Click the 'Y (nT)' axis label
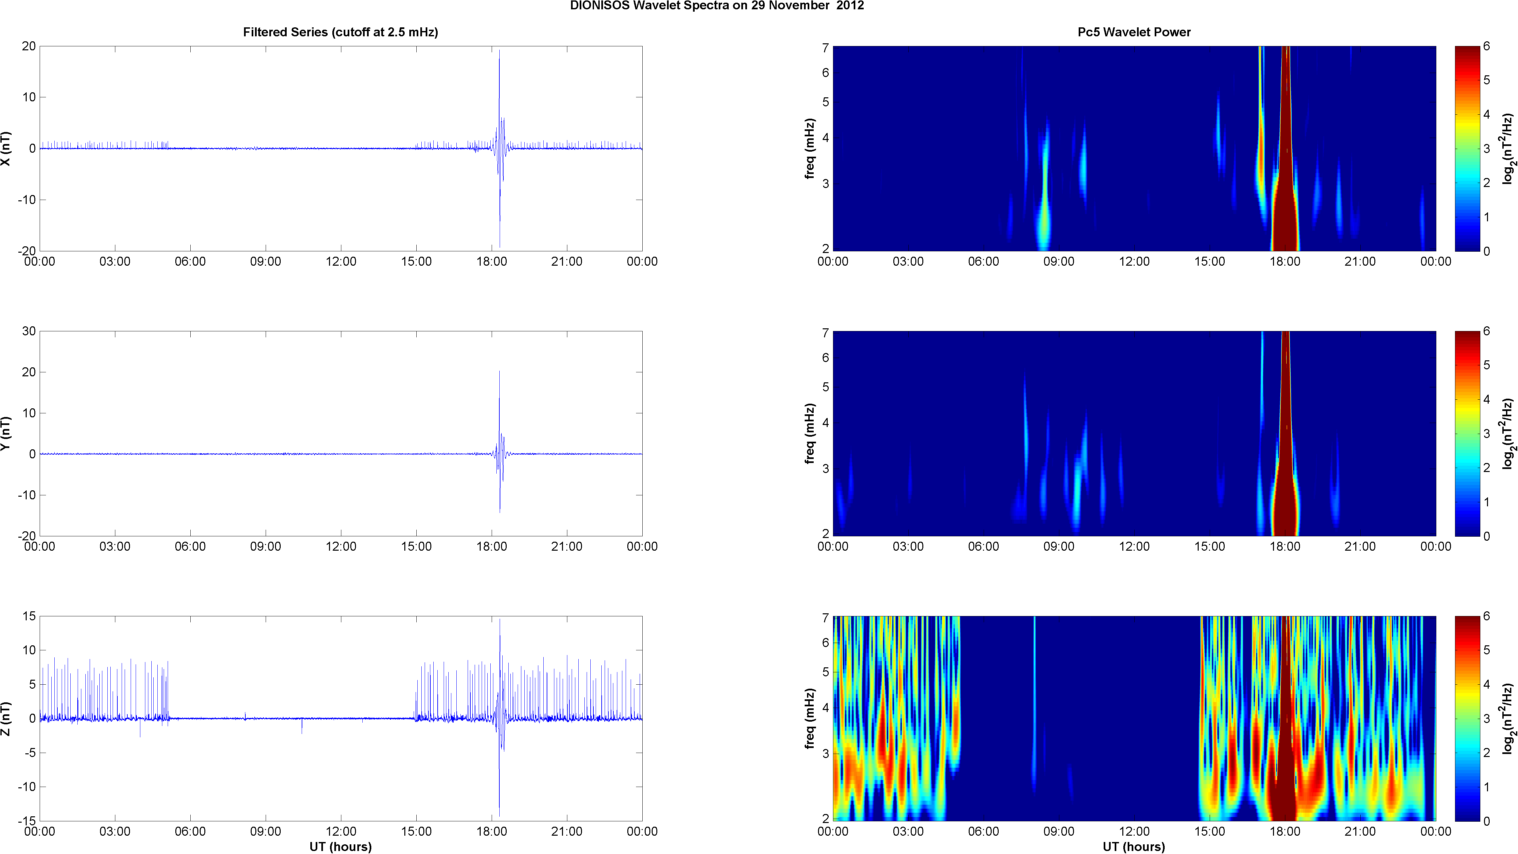Screen dimensions: 1518x854 pyautogui.click(x=6, y=434)
